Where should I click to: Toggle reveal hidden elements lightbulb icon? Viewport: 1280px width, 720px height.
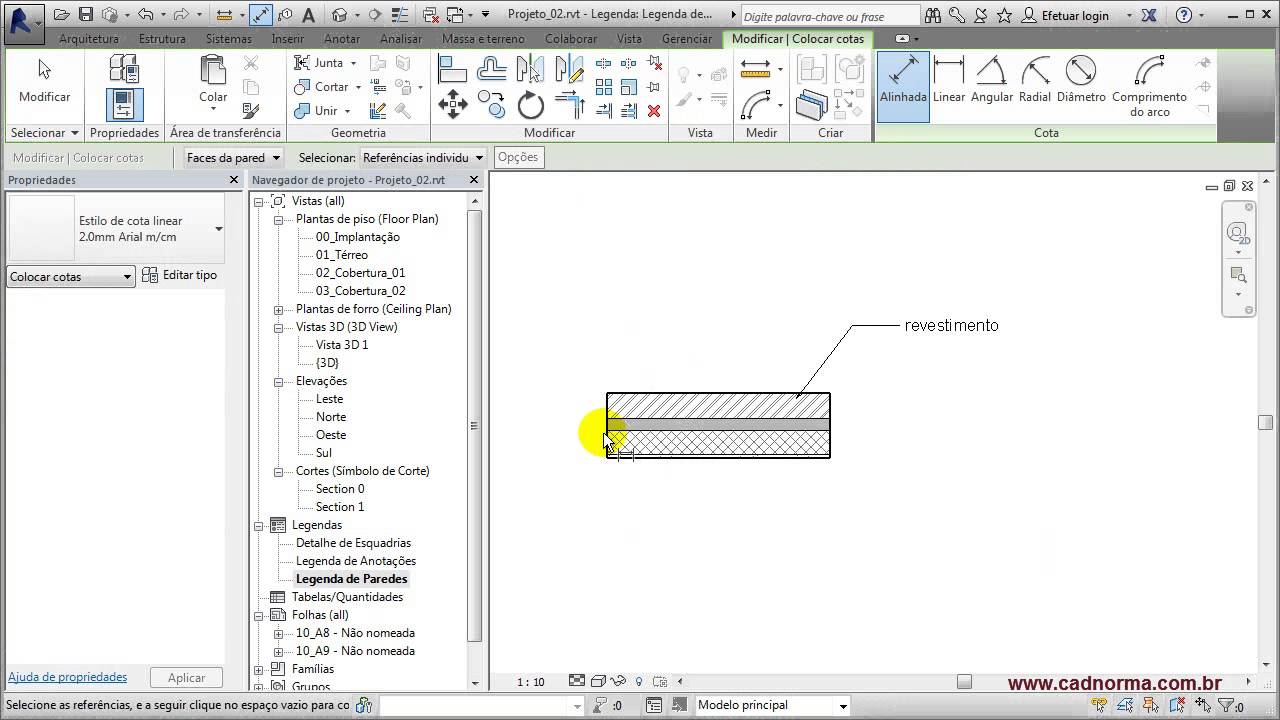coord(638,681)
